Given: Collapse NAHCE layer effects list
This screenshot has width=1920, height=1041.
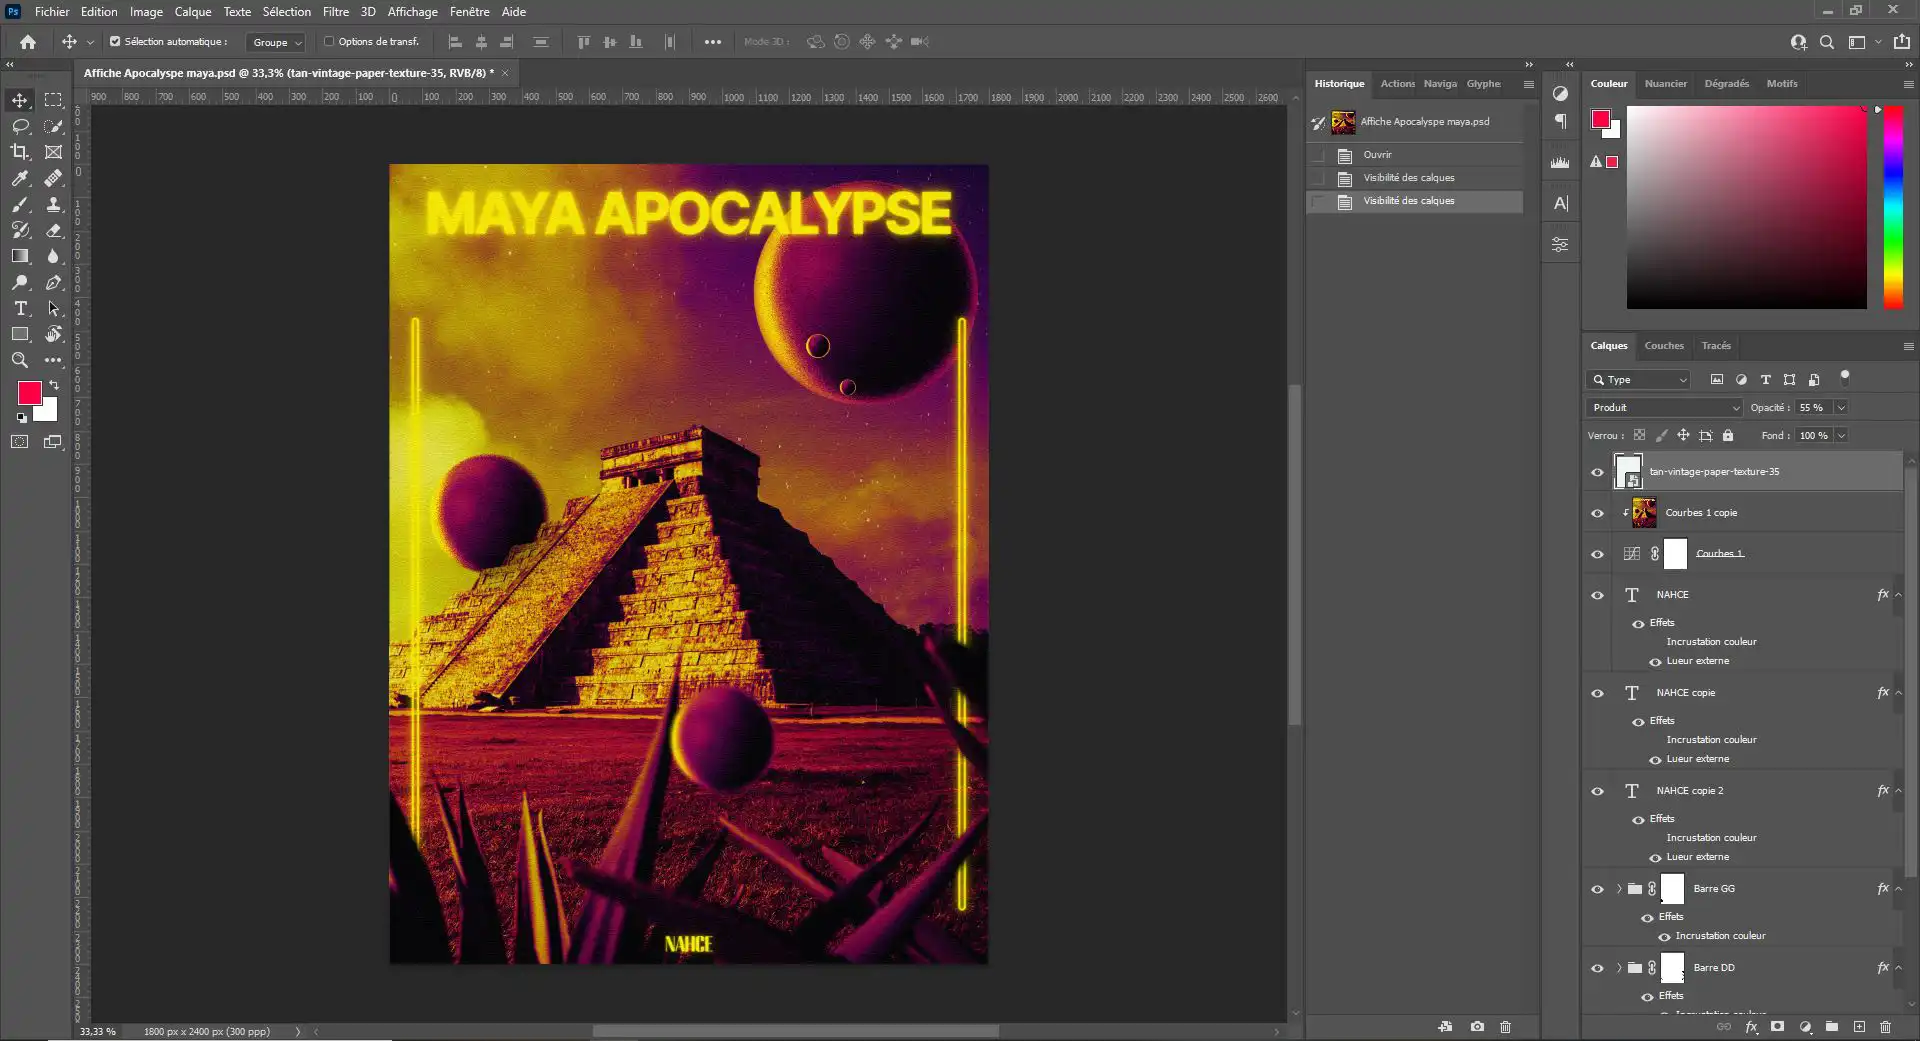Looking at the screenshot, I should [1898, 595].
